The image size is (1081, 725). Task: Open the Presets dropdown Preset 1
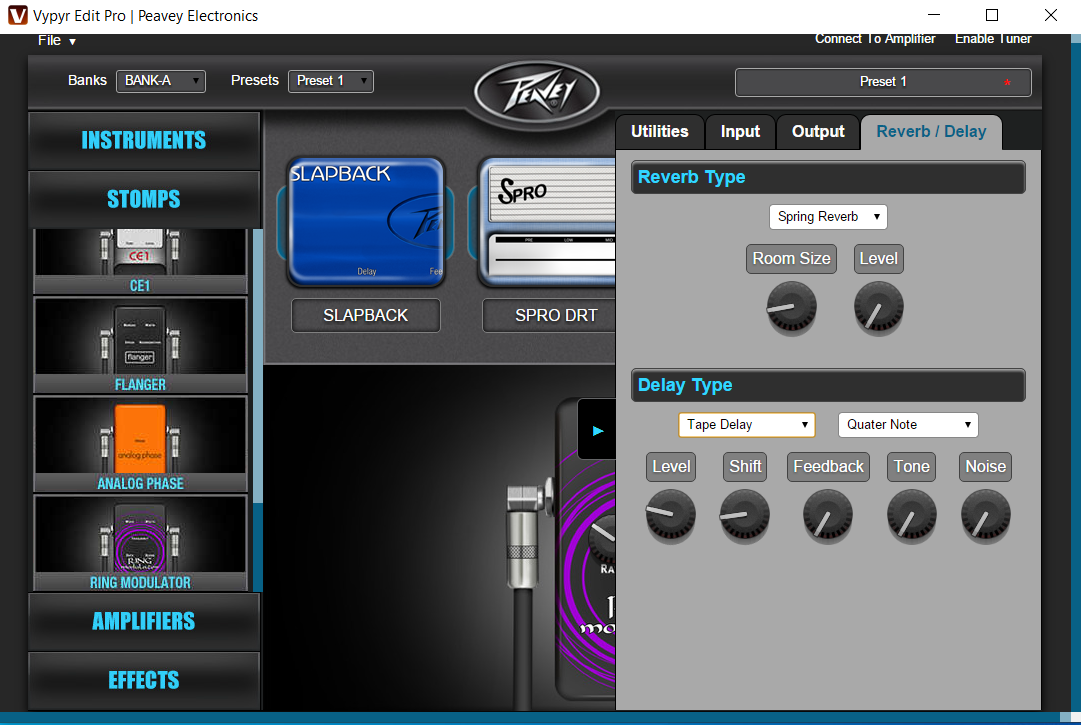(x=331, y=81)
